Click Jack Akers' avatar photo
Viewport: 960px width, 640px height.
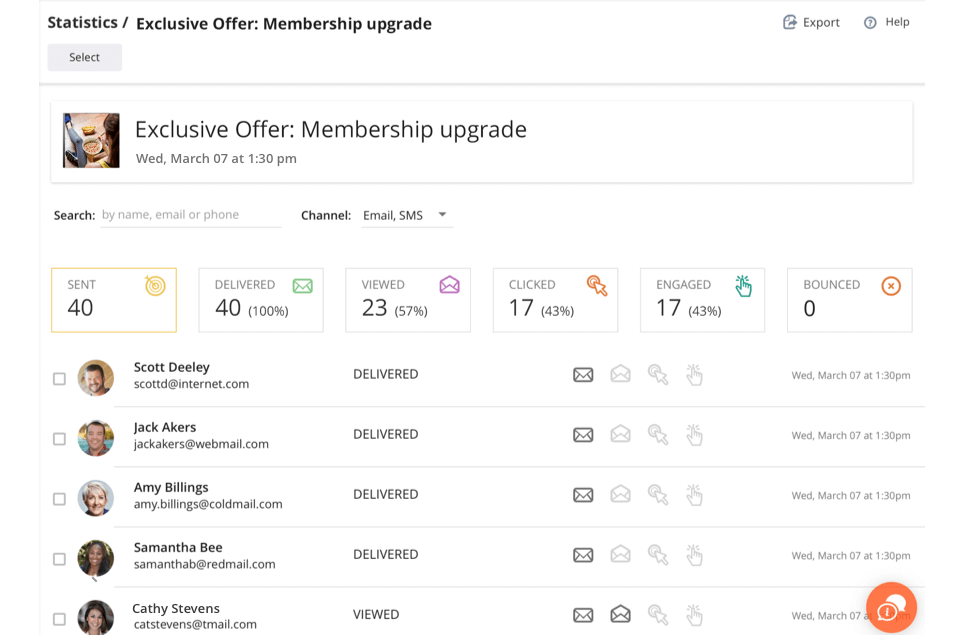tap(96, 438)
